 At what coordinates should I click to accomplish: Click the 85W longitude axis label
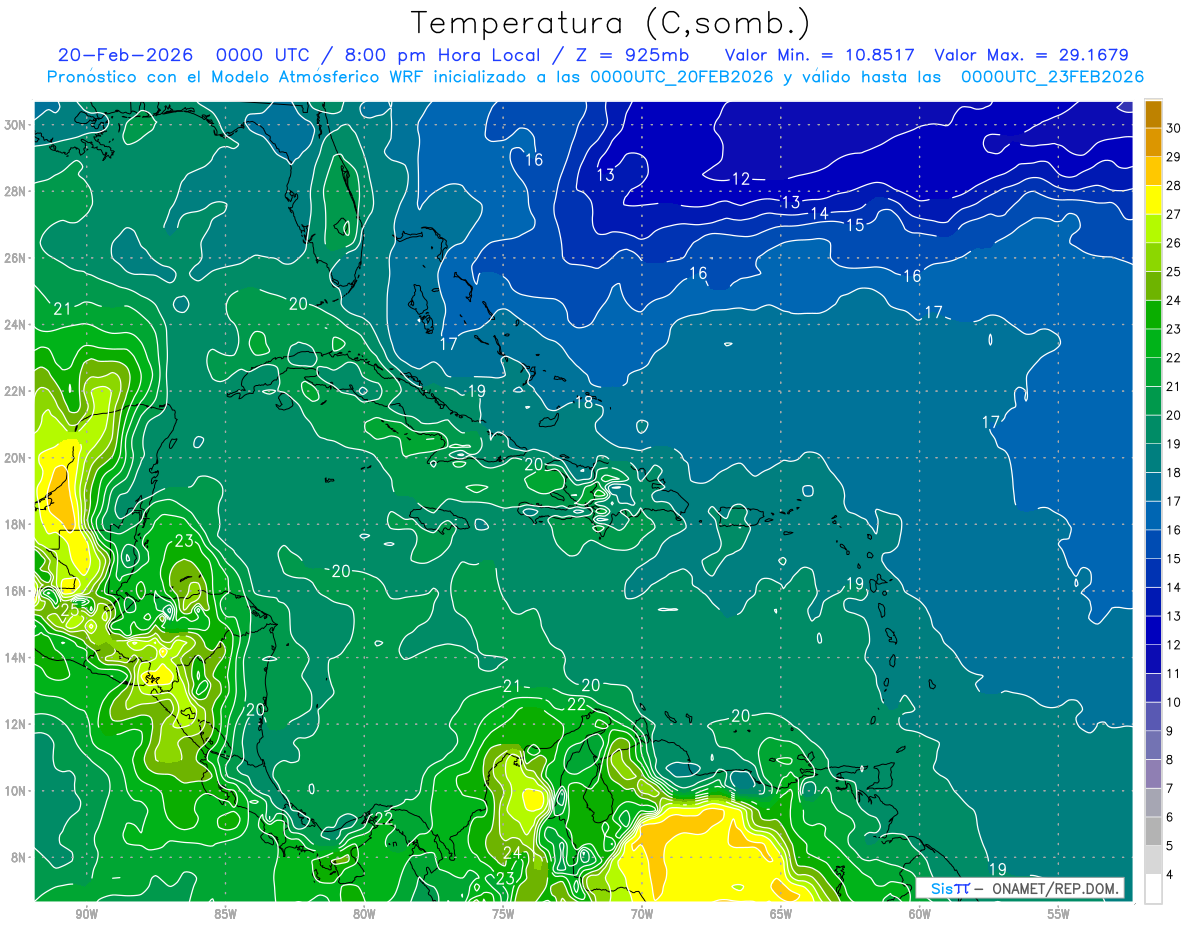click(x=225, y=914)
